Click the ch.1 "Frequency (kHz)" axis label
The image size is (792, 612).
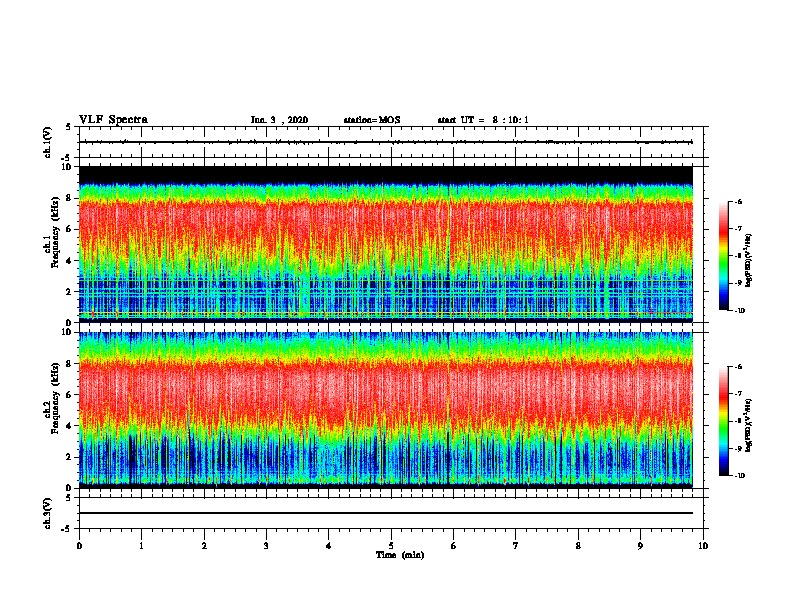tap(55, 232)
